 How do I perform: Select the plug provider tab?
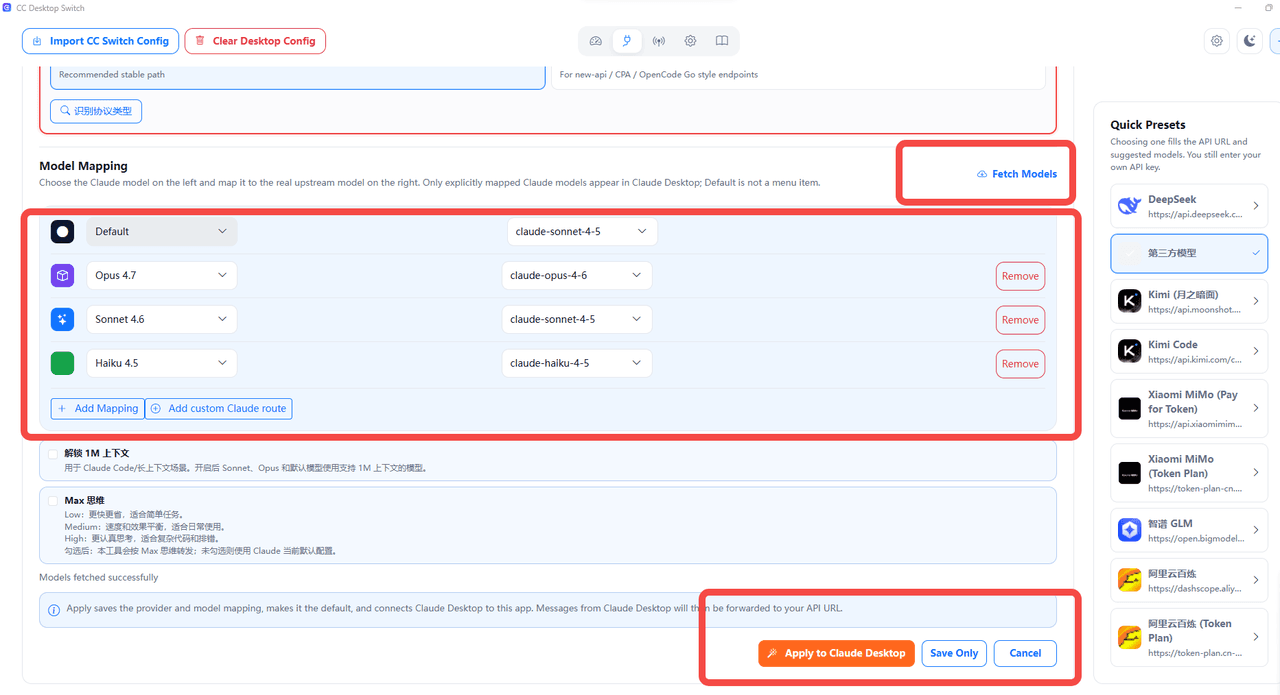[x=627, y=41]
